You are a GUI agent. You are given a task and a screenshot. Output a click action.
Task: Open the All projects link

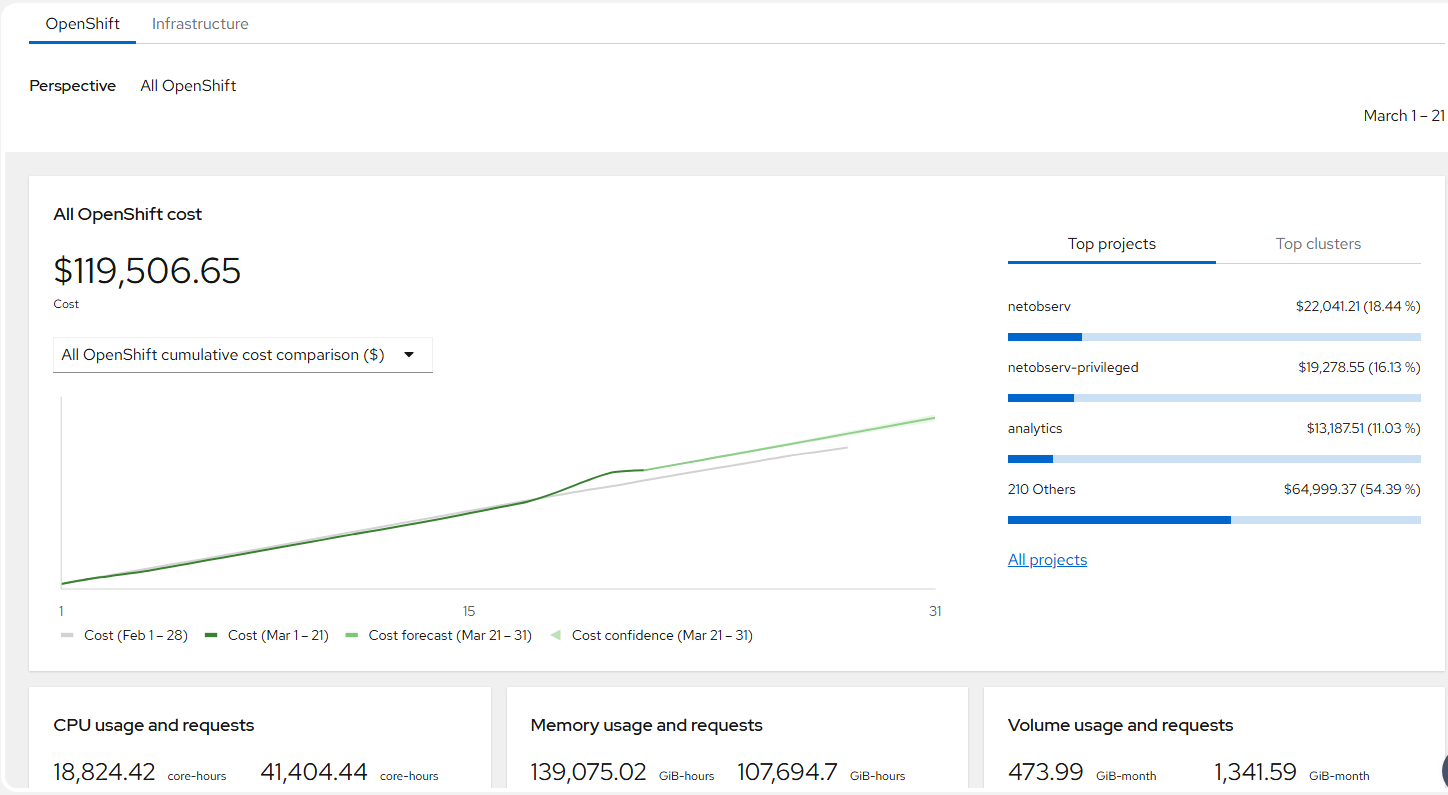point(1047,560)
